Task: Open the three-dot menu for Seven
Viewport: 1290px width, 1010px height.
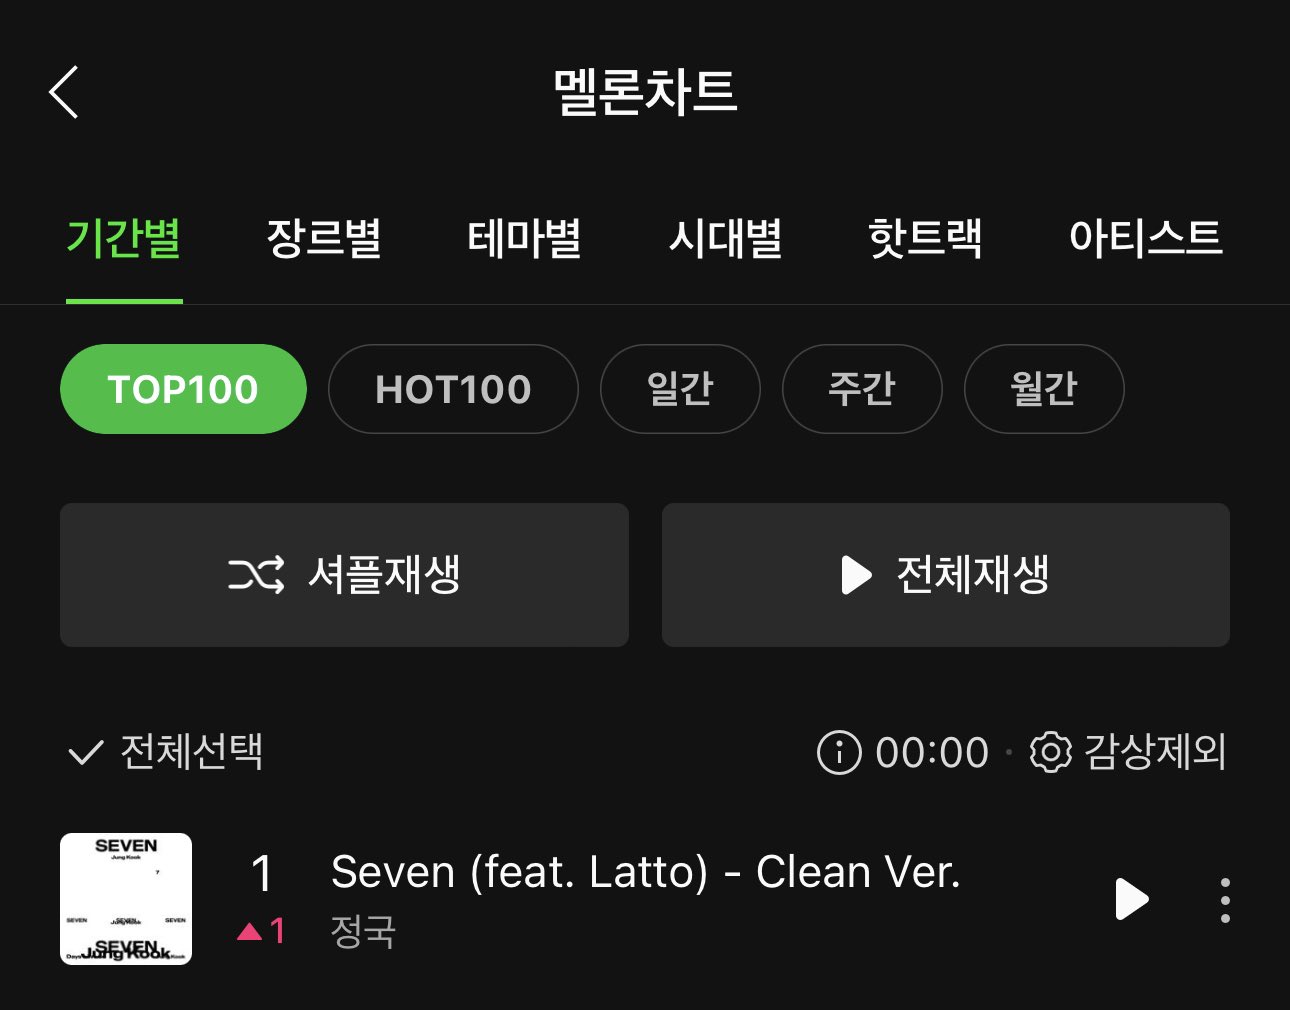Action: [x=1225, y=900]
